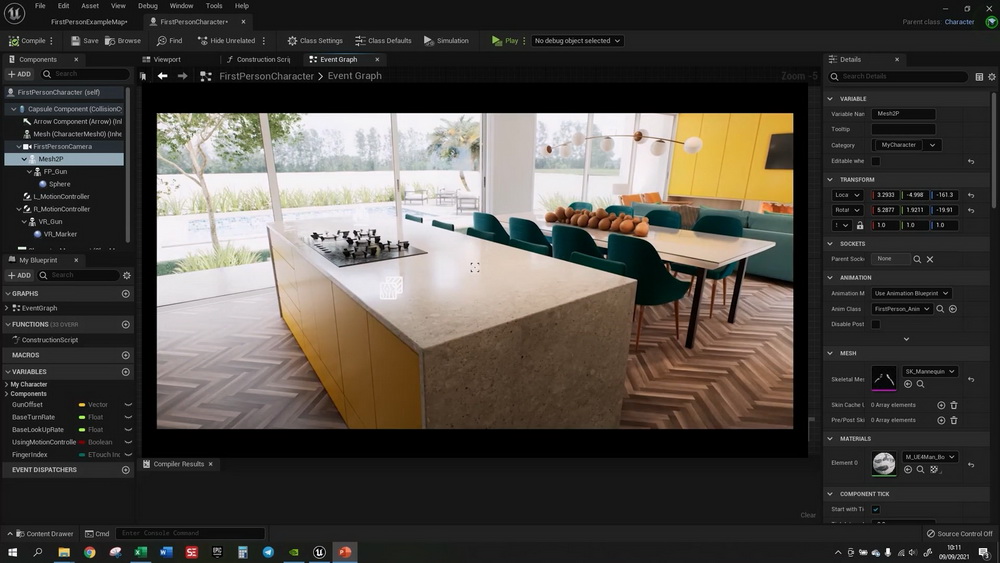Start Simulation mode
1000x563 pixels.
tap(446, 41)
